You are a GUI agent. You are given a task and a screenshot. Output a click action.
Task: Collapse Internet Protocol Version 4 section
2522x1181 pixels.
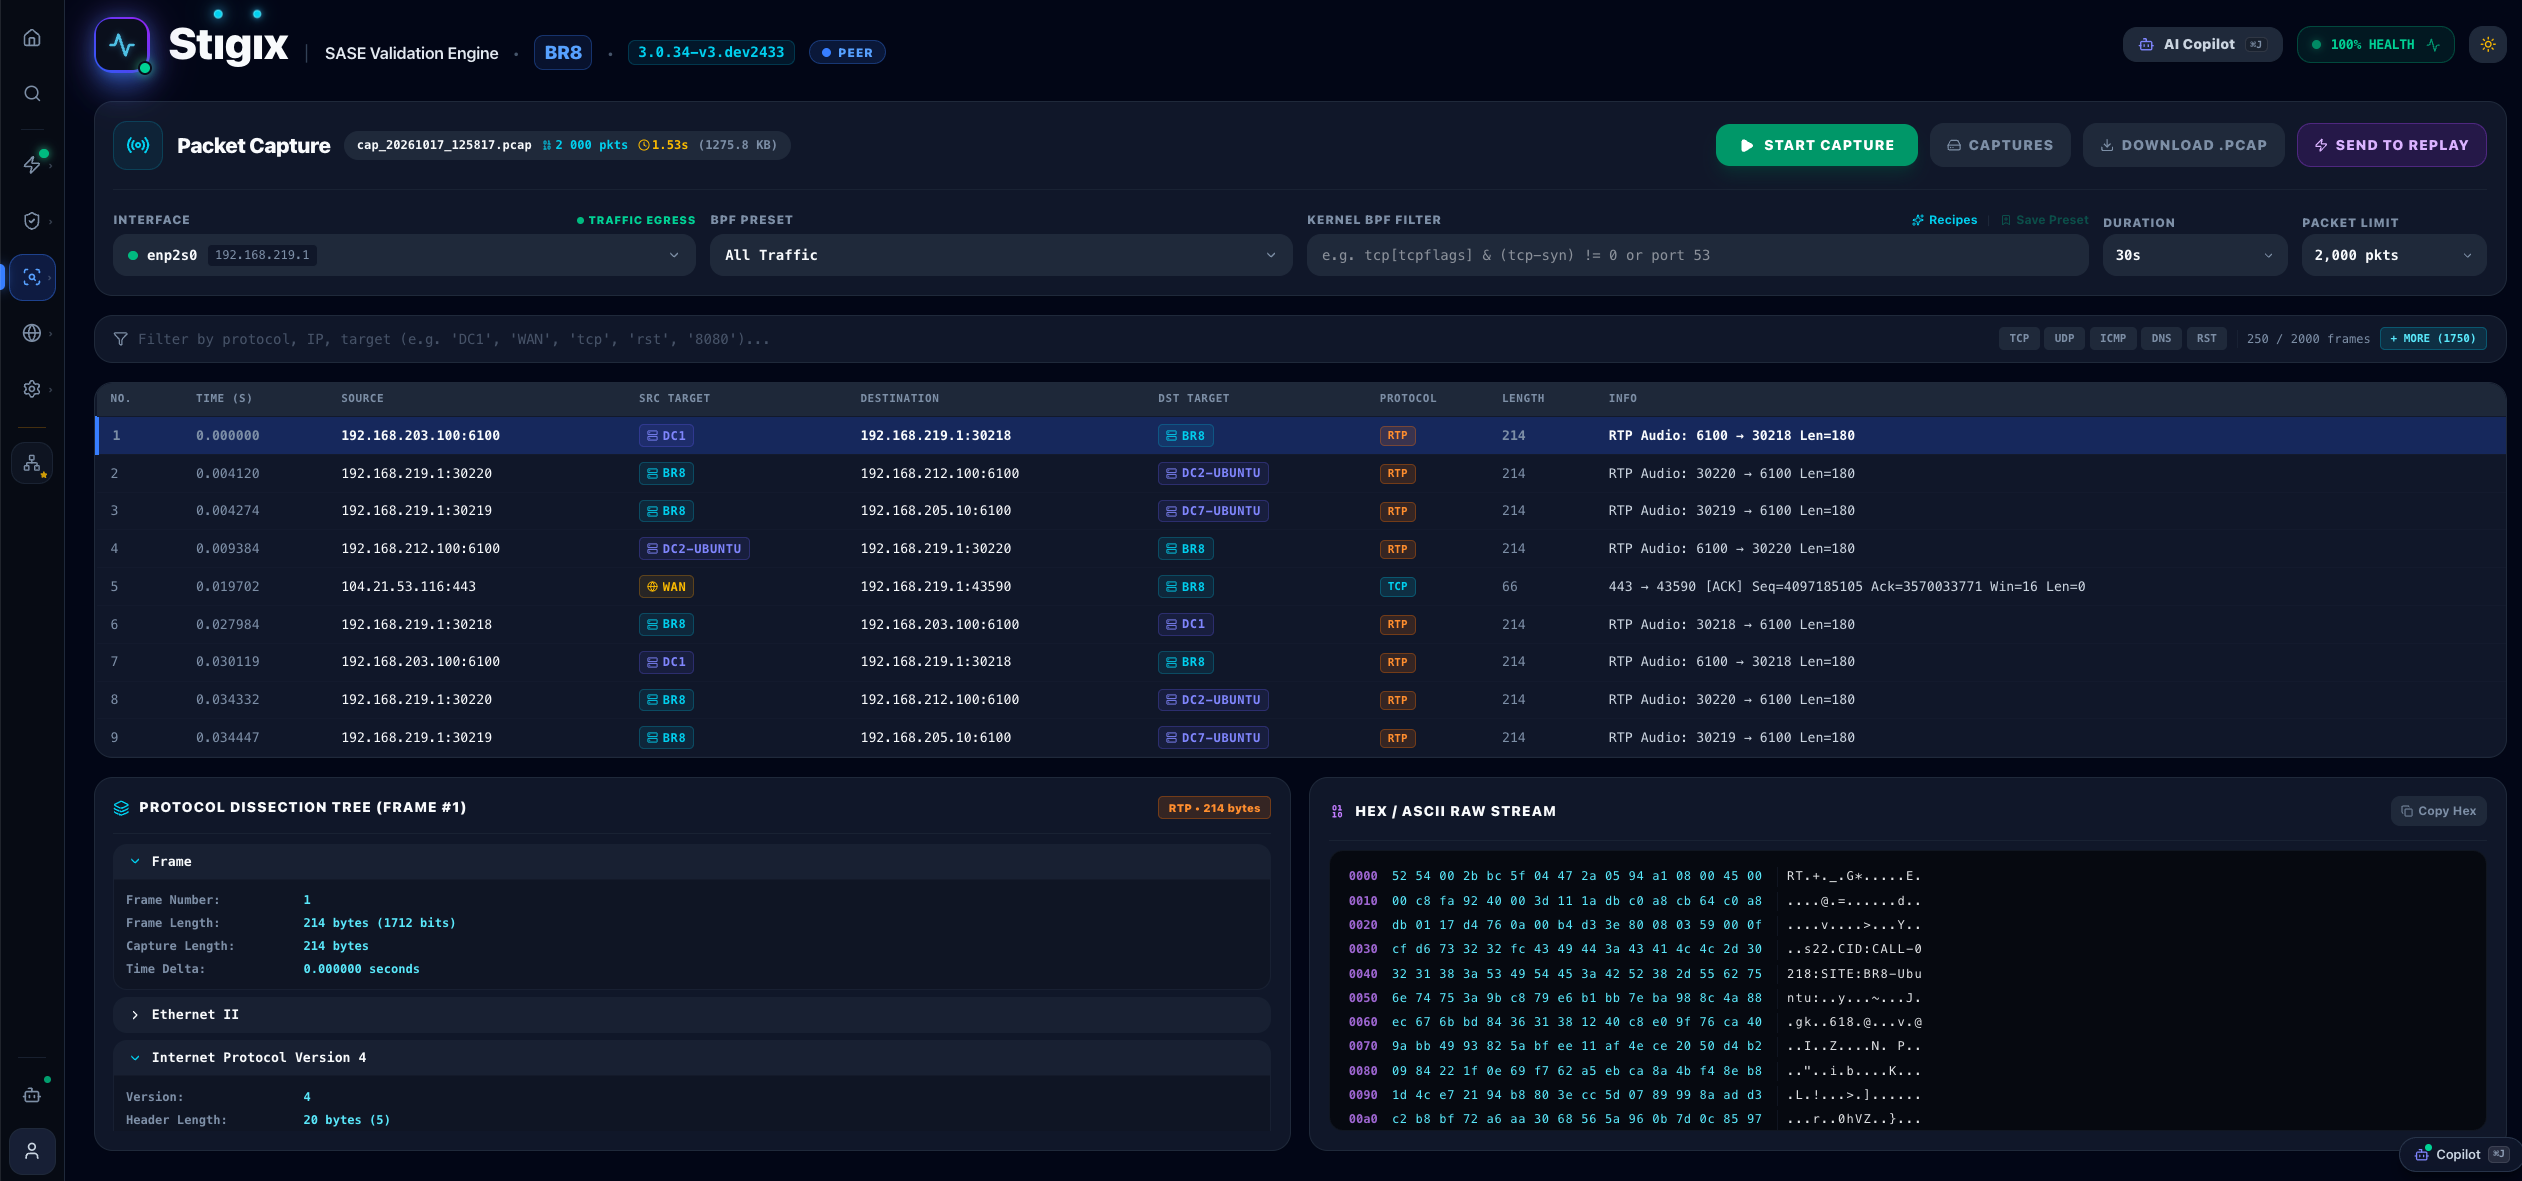692,1058
